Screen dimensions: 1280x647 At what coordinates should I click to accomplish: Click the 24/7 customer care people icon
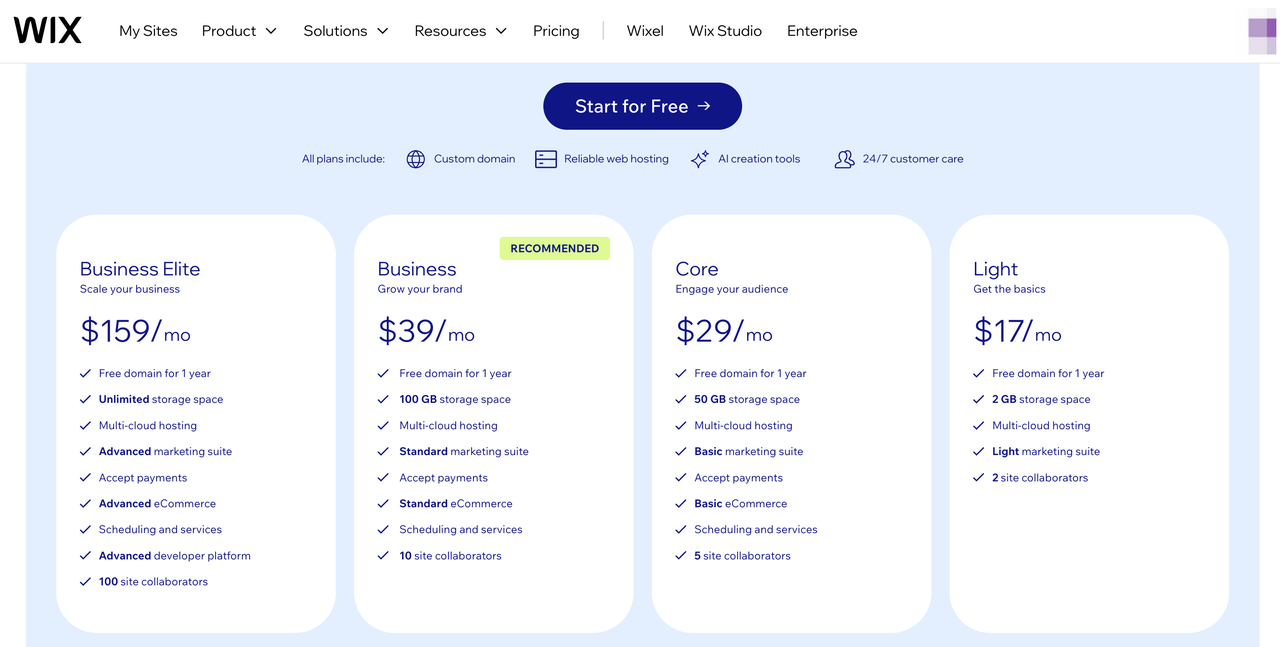point(844,158)
